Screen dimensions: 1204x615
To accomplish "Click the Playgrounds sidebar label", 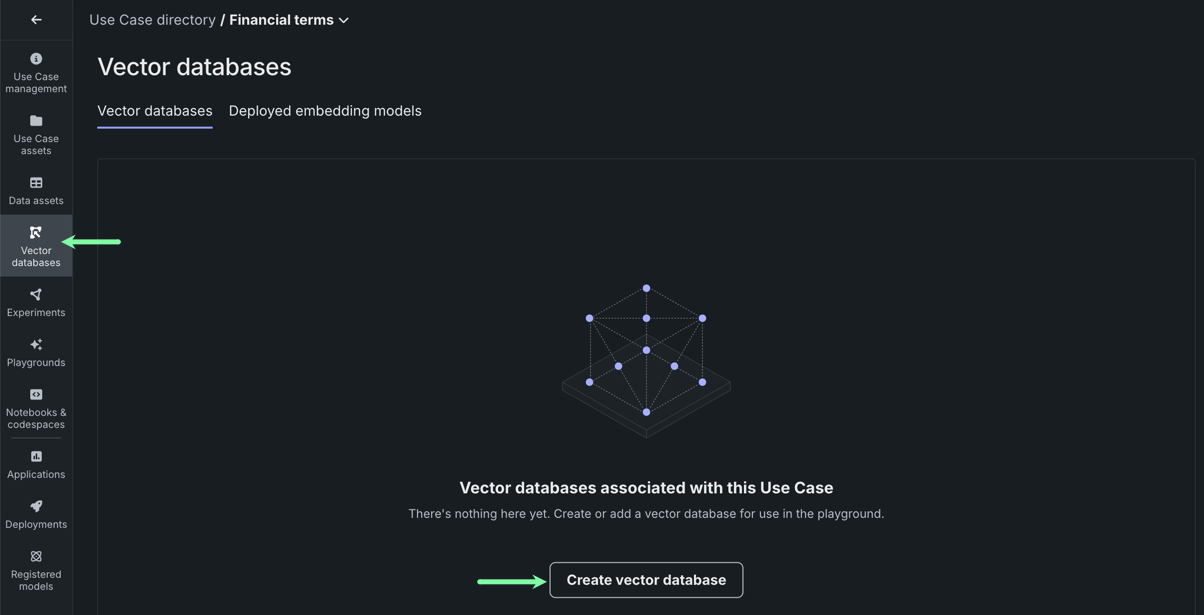I will click(x=36, y=363).
